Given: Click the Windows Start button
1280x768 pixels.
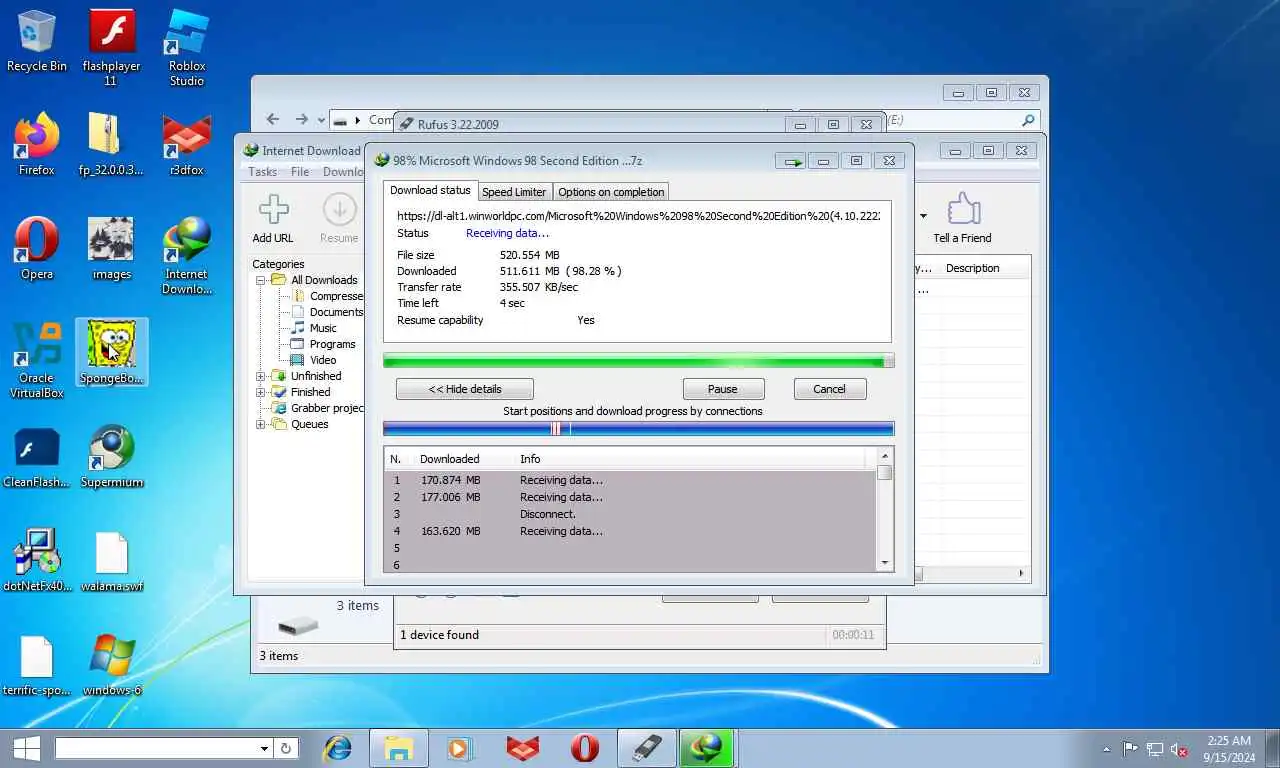Looking at the screenshot, I should (x=26, y=748).
